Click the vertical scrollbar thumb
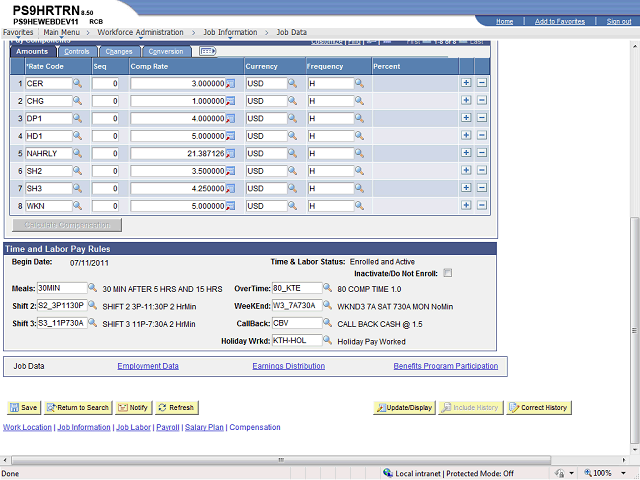Screen dimensions: 640x480 (x=634, y=331)
